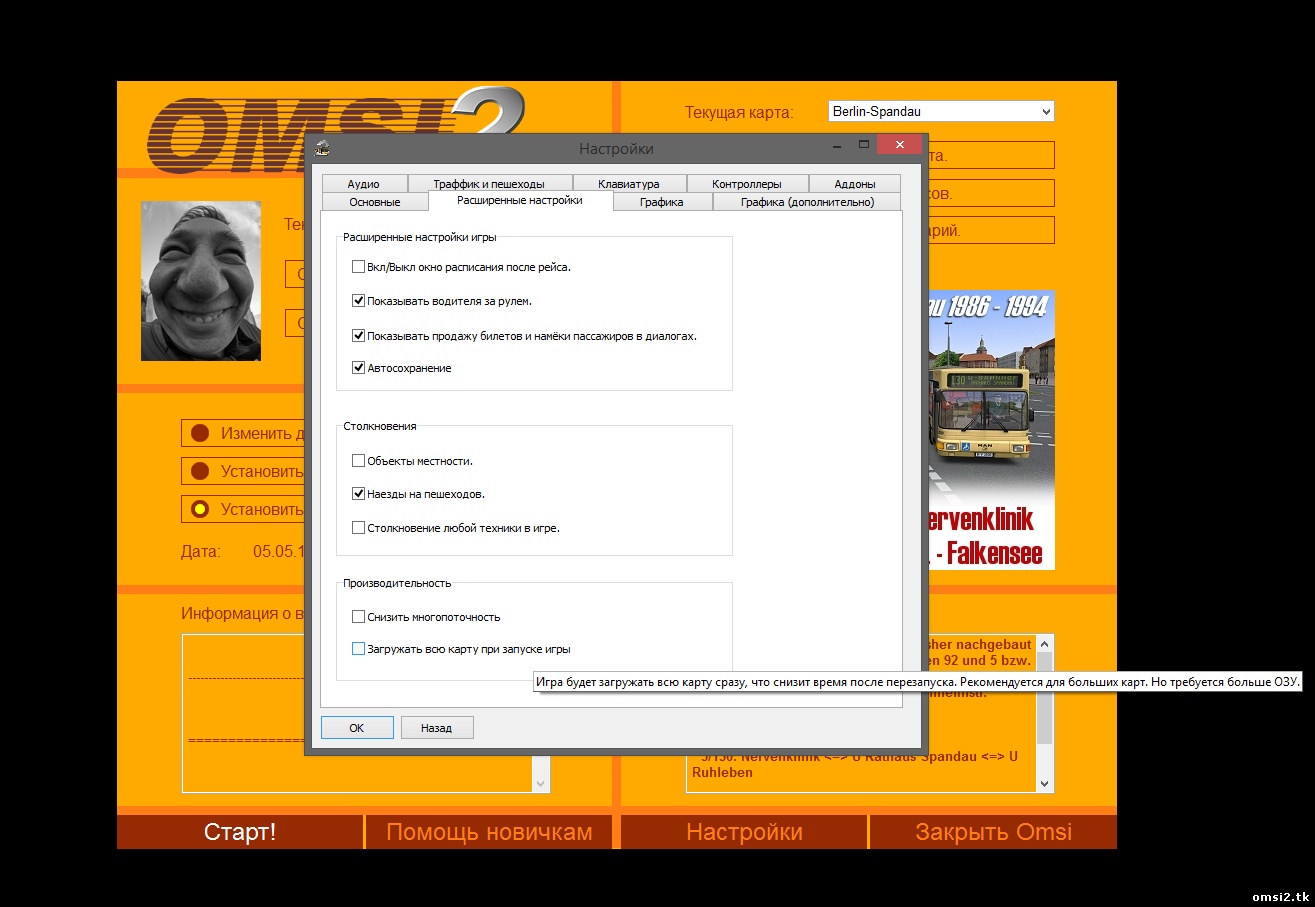Click the driver profile photo

coord(199,281)
